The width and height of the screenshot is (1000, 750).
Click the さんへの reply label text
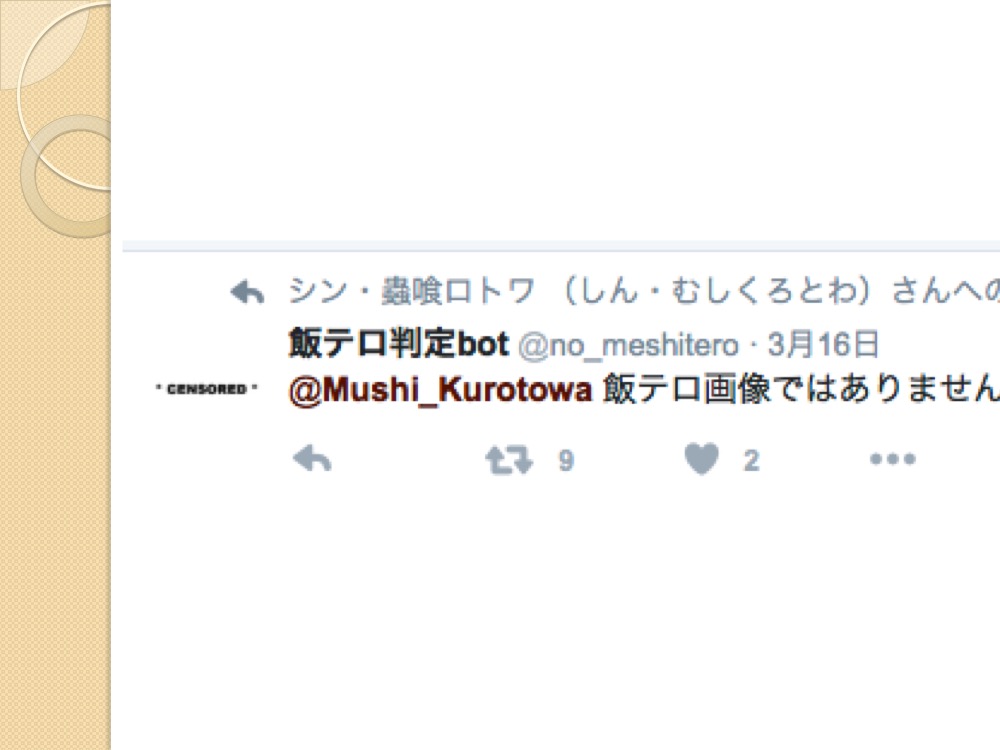tap(946, 291)
